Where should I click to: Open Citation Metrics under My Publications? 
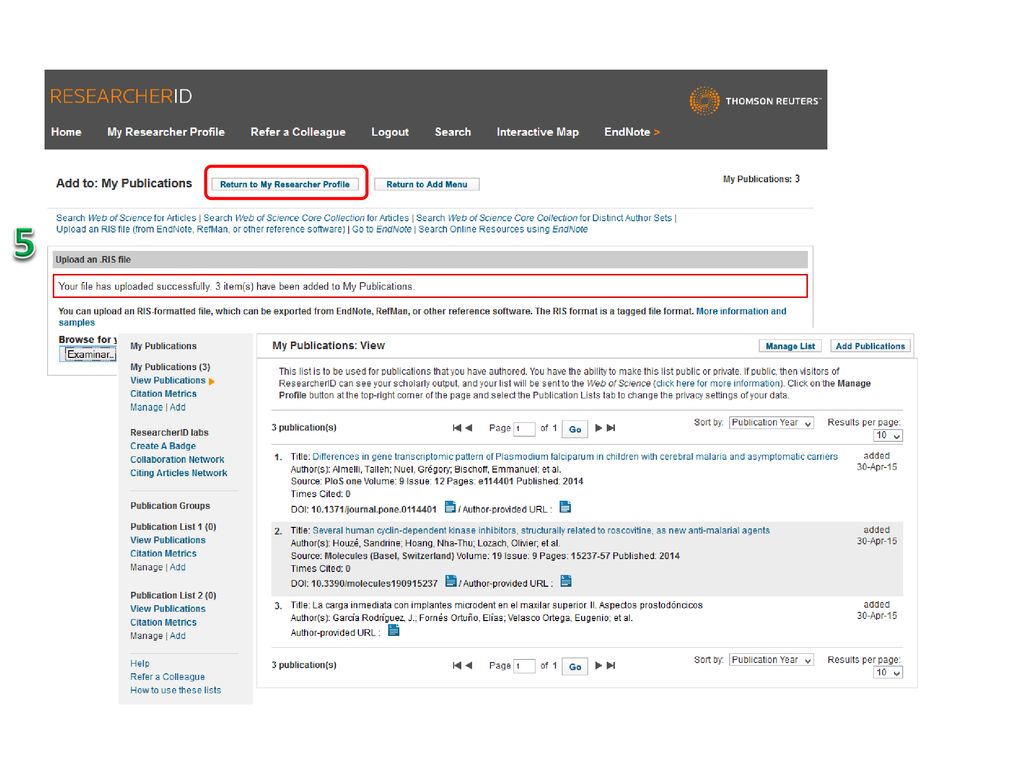(x=163, y=394)
